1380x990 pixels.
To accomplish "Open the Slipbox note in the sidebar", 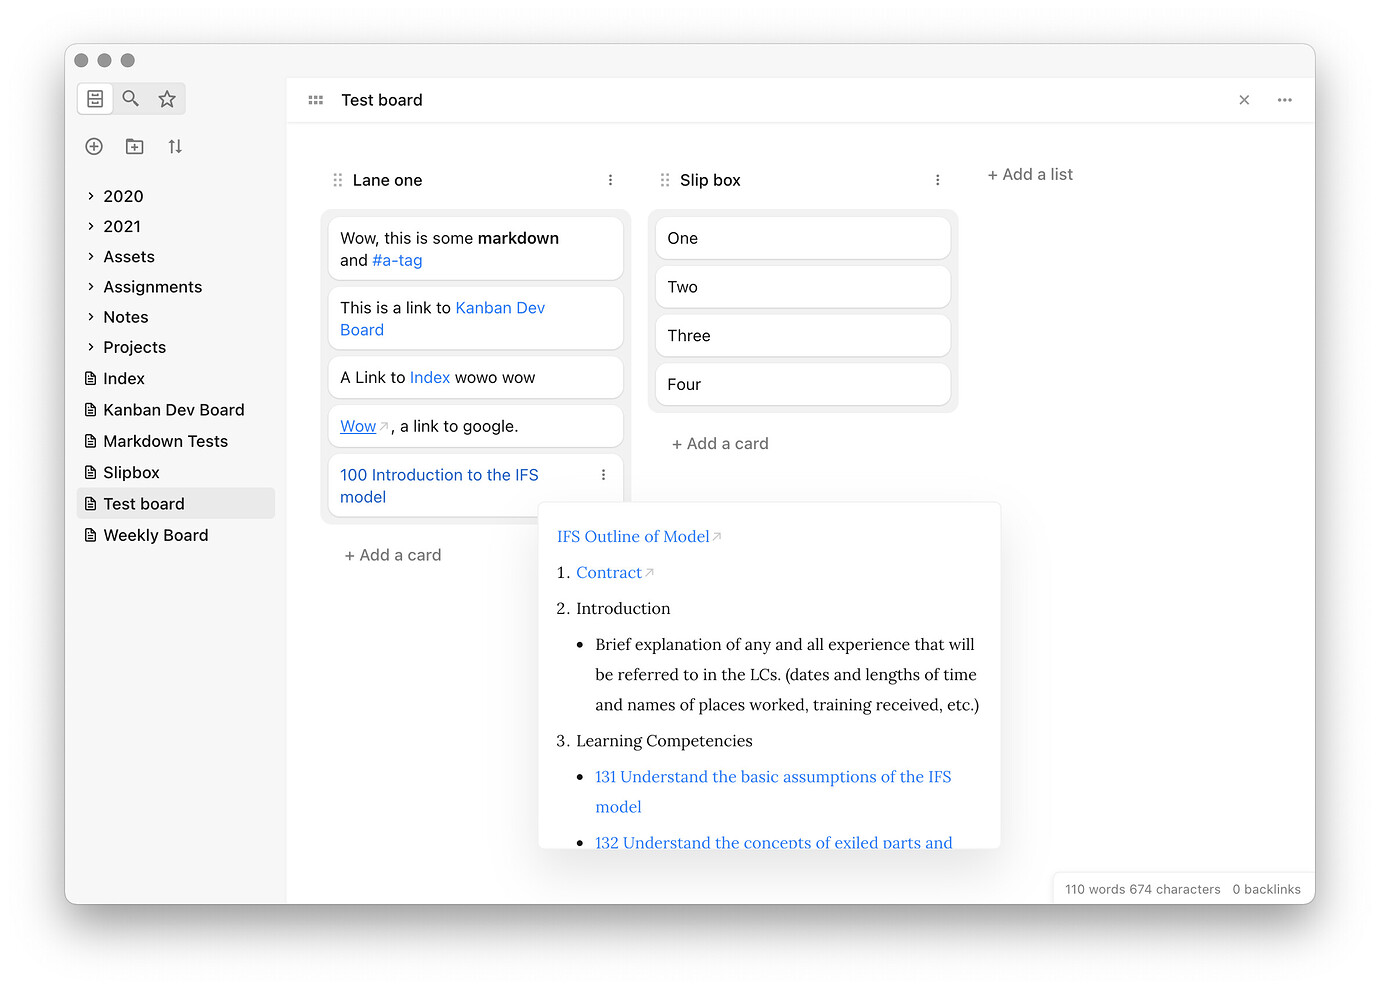I will (x=131, y=472).
